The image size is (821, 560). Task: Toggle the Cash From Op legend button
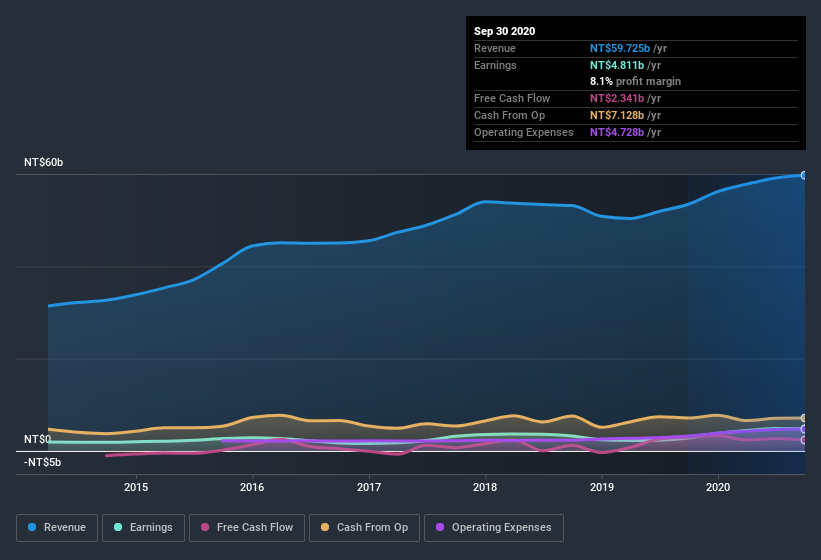364,528
